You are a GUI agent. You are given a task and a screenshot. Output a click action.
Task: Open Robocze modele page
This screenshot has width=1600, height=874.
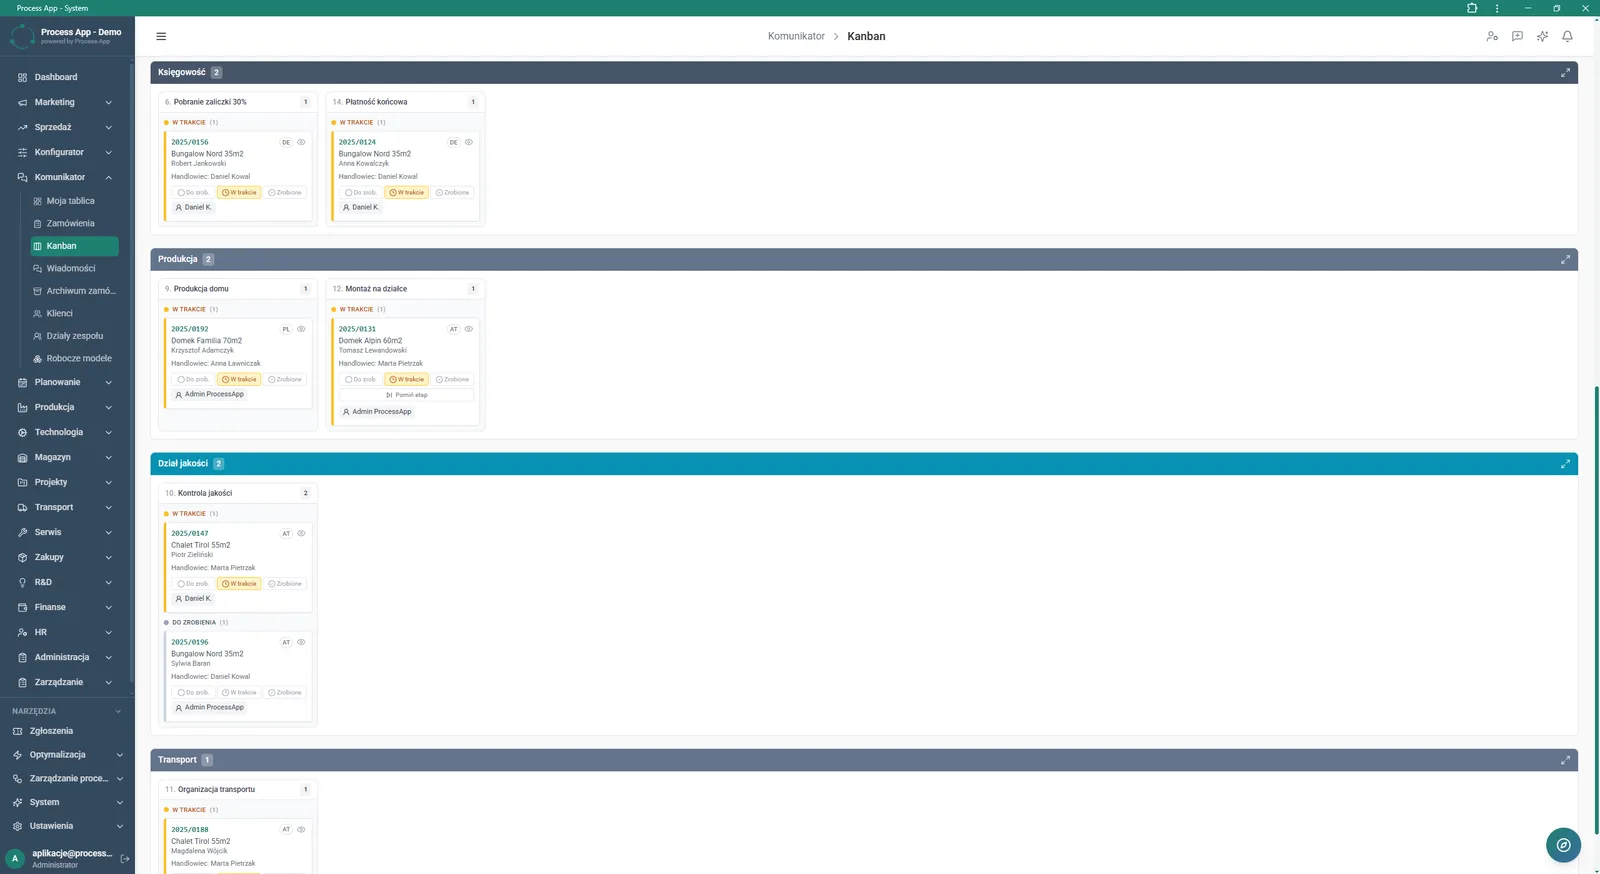click(x=73, y=358)
